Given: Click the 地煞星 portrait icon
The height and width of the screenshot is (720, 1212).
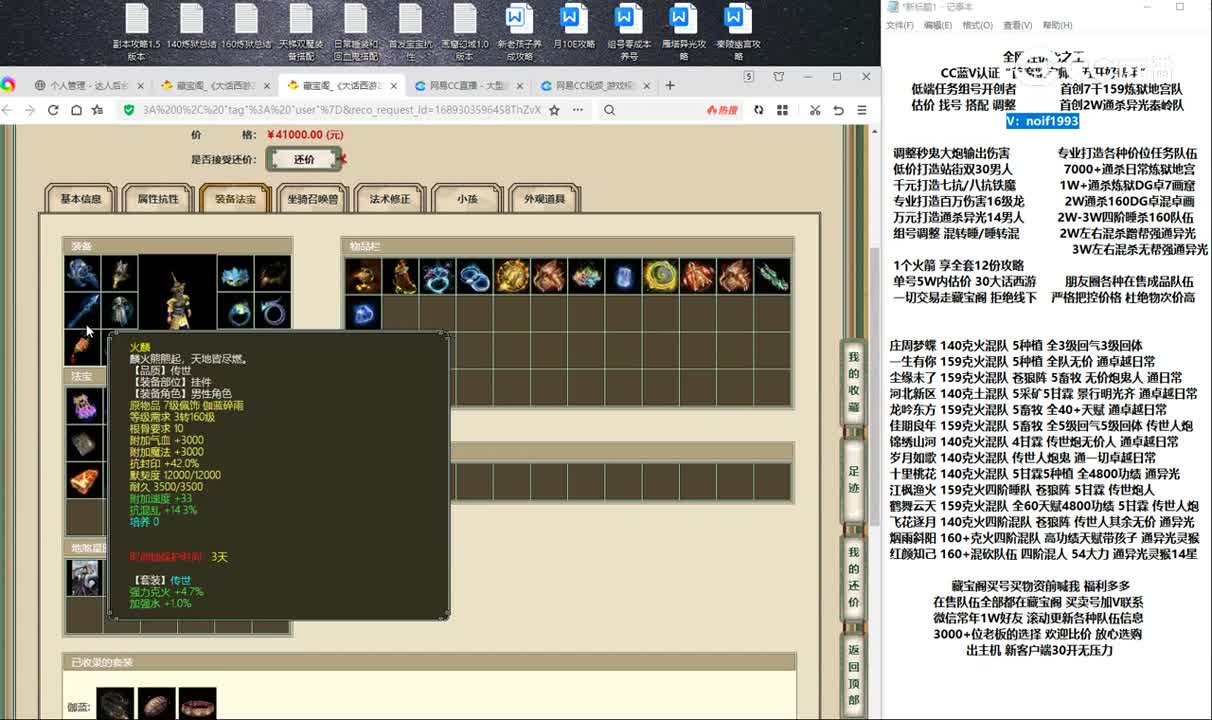Looking at the screenshot, I should point(83,578).
